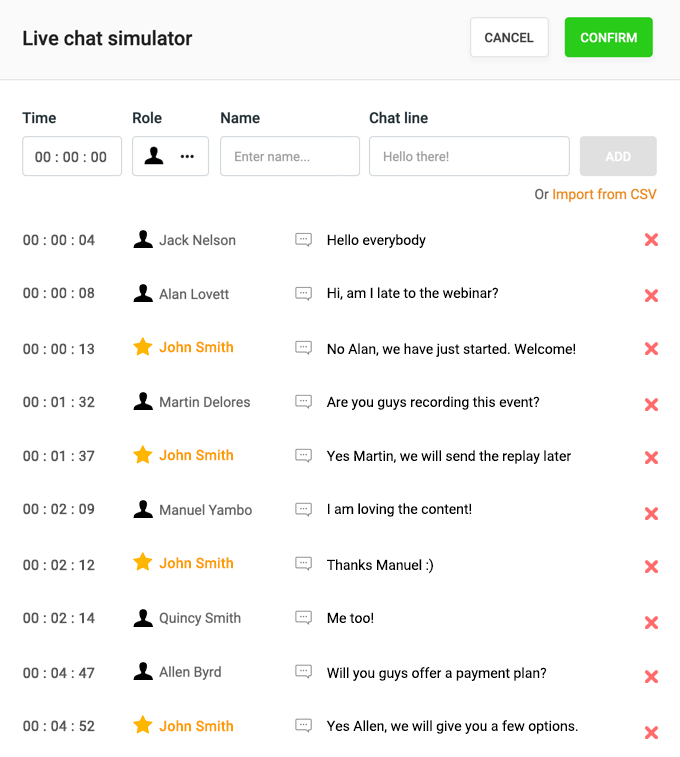Click the chat bubble icon beside "Thanks Manuel :)"
Screen dimensions: 680x757
click(x=303, y=564)
